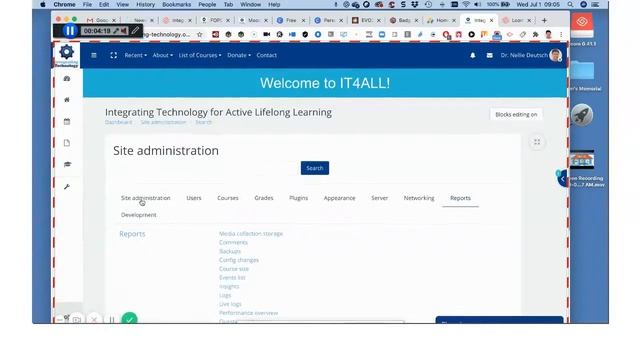The image size is (640, 360).
Task: Open the notifications bell
Action: (x=473, y=55)
